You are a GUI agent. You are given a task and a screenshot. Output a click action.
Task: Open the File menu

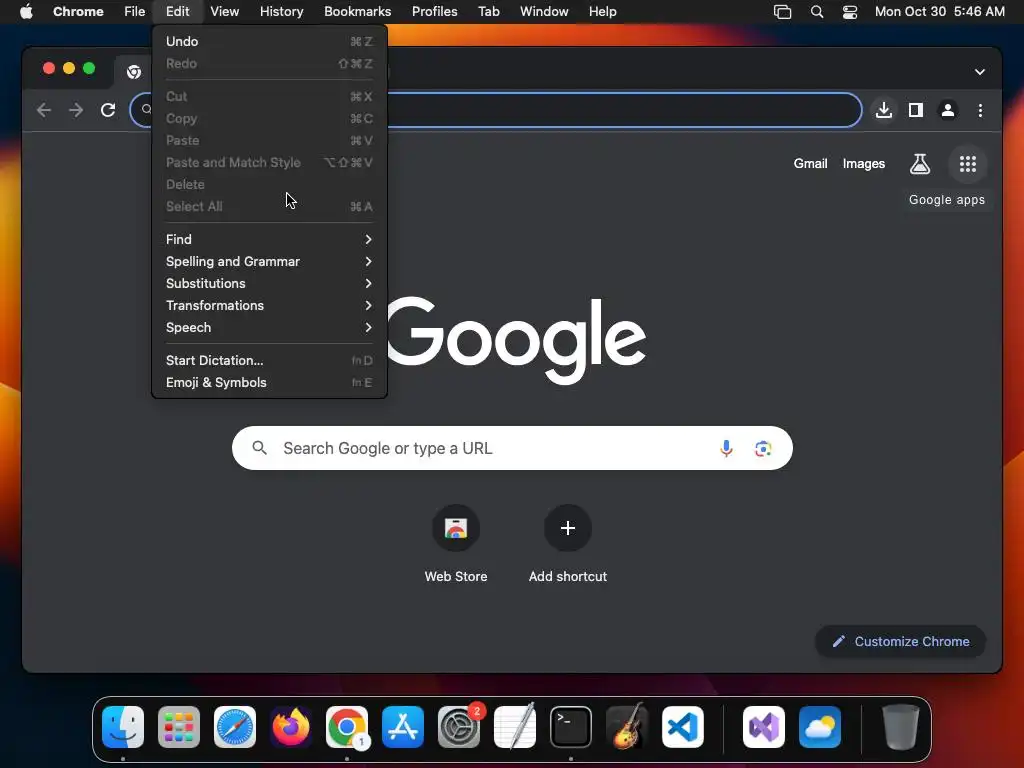135,12
